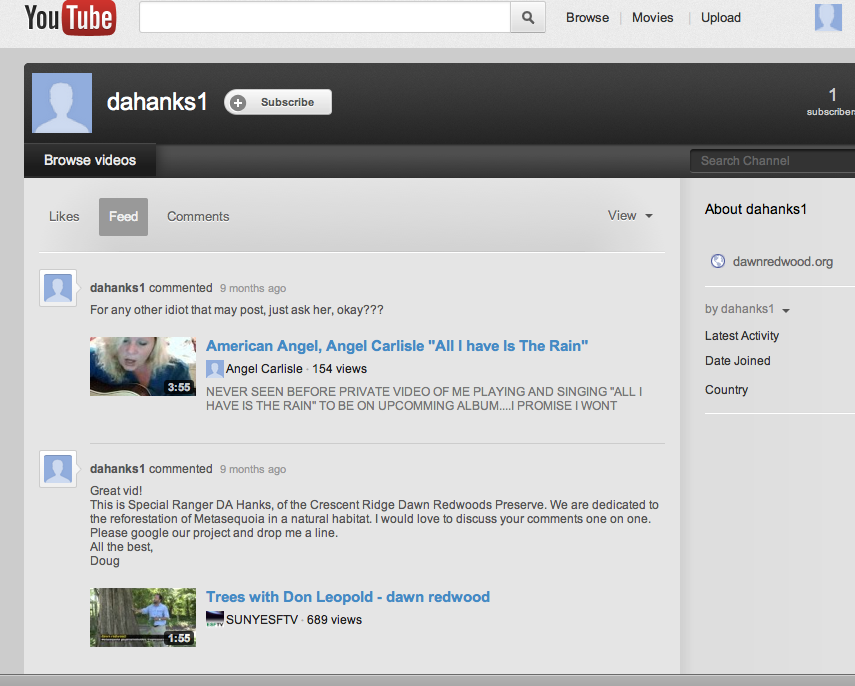Click the SUNYESFTV channel icon
This screenshot has width=855, height=686.
click(214, 620)
